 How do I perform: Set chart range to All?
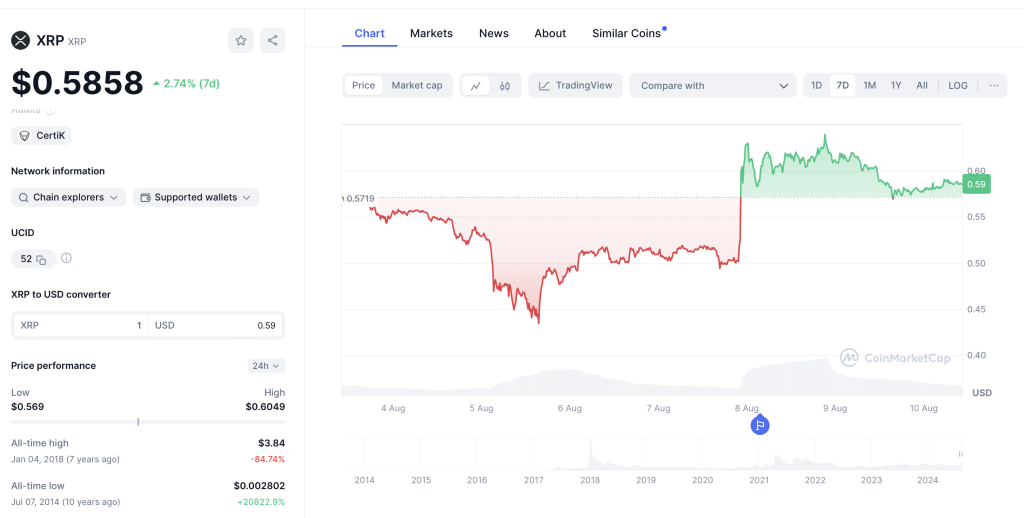[921, 86]
